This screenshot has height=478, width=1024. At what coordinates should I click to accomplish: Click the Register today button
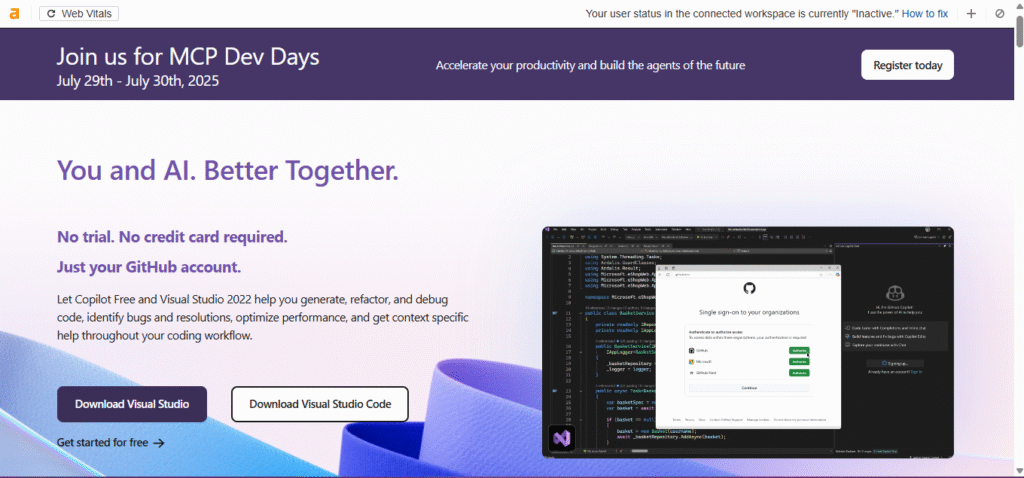(x=907, y=65)
